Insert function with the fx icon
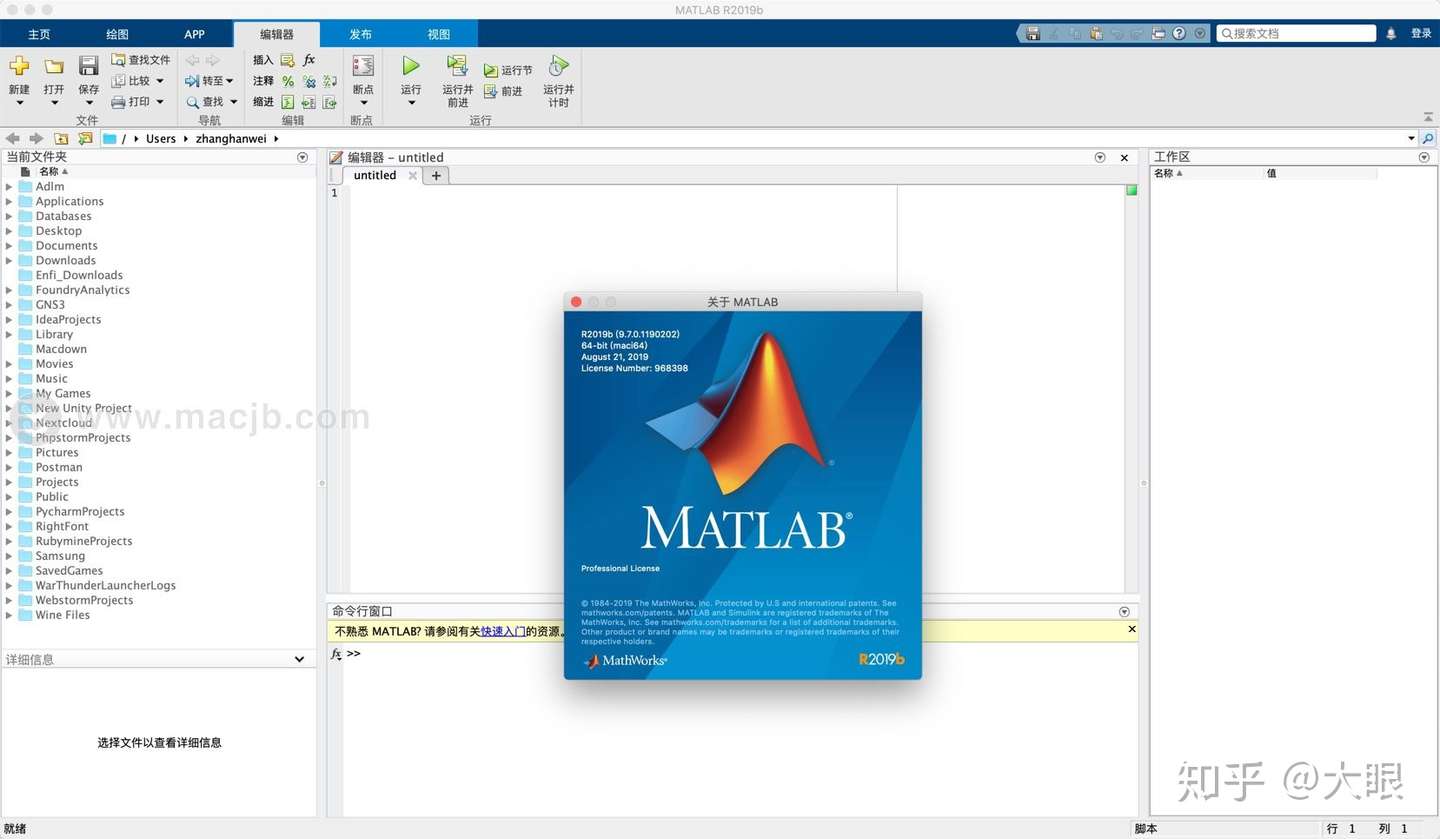Viewport: 1440px width, 839px height. 309,60
